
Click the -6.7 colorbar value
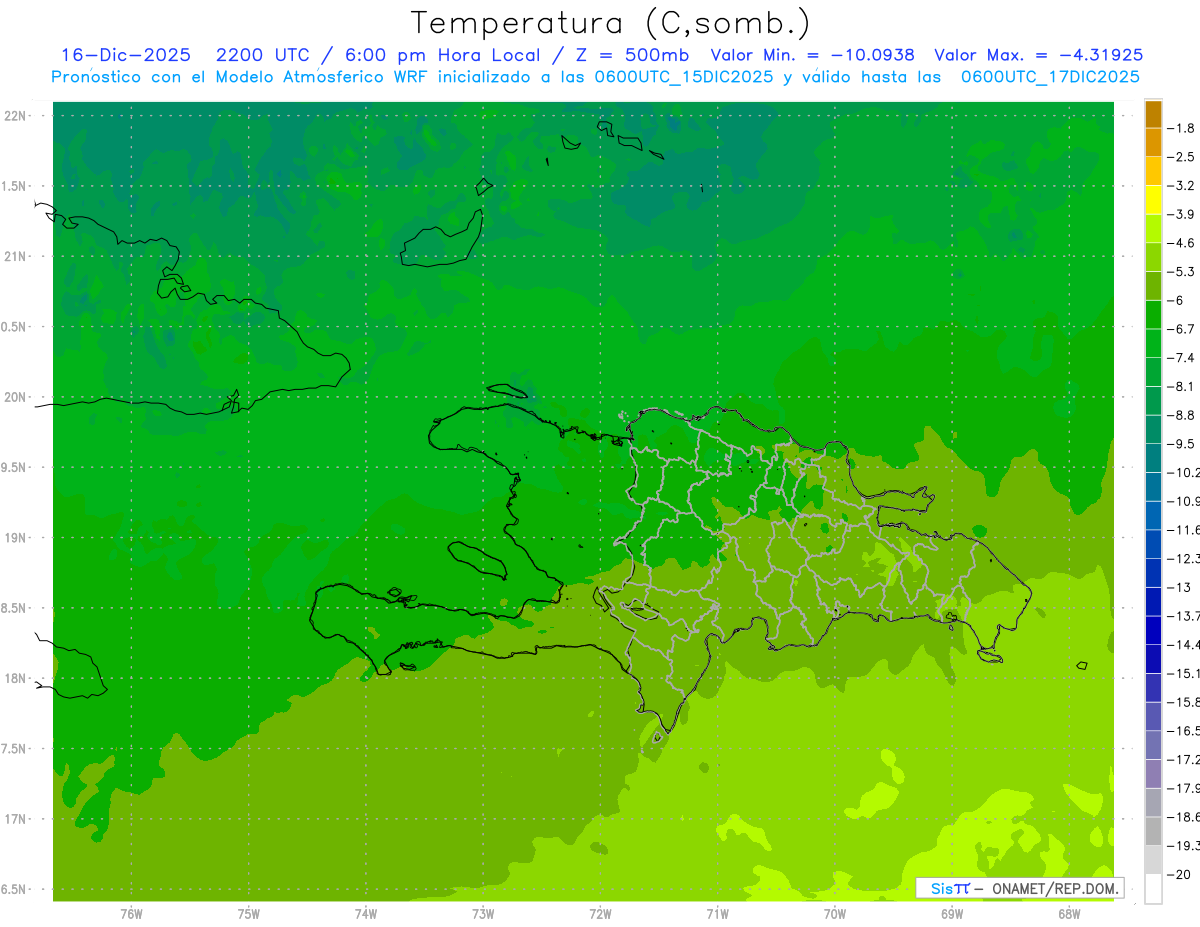pyautogui.click(x=1181, y=329)
